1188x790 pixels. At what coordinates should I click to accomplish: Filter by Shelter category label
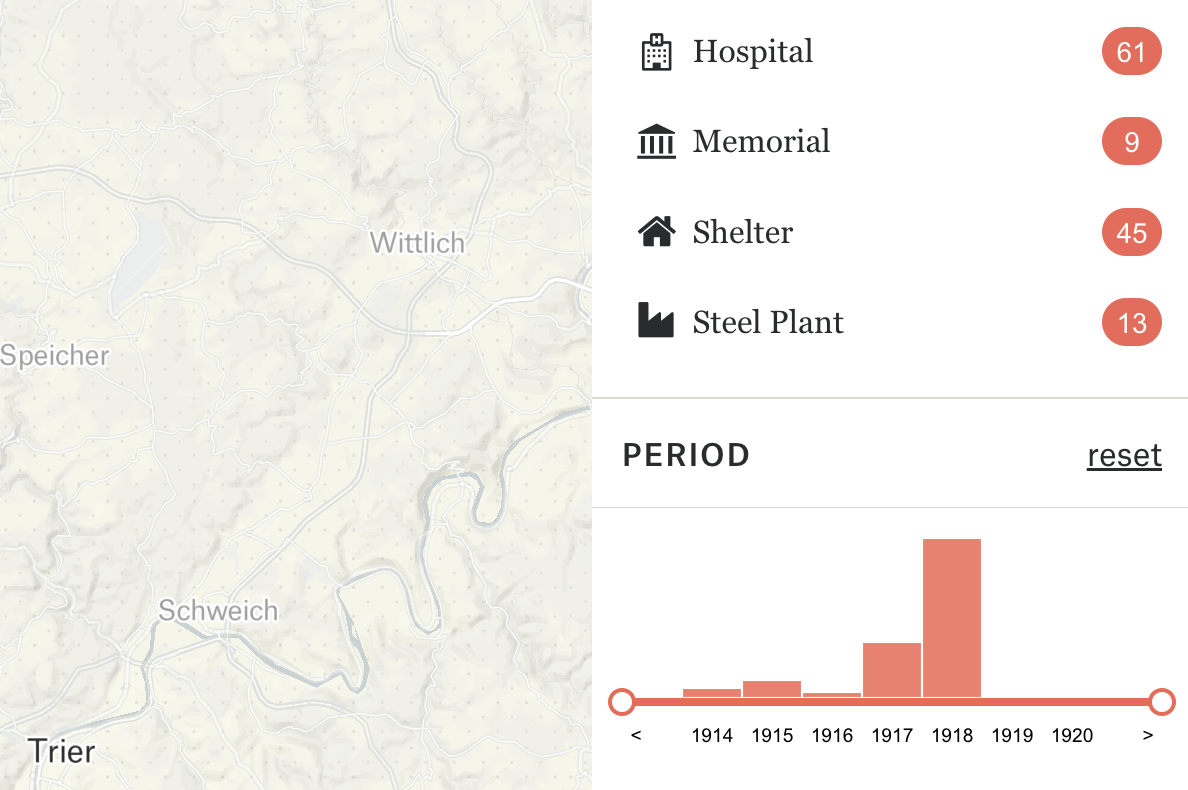tap(742, 233)
